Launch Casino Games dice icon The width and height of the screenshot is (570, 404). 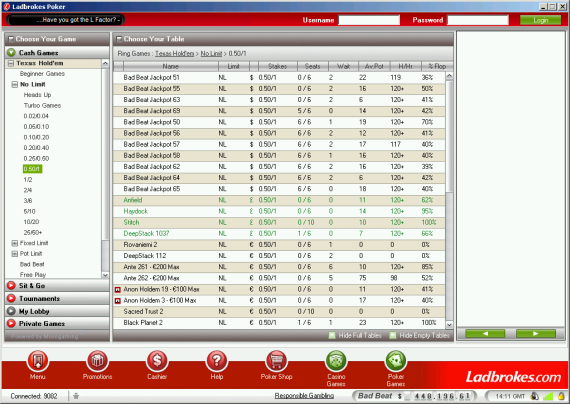(x=336, y=361)
